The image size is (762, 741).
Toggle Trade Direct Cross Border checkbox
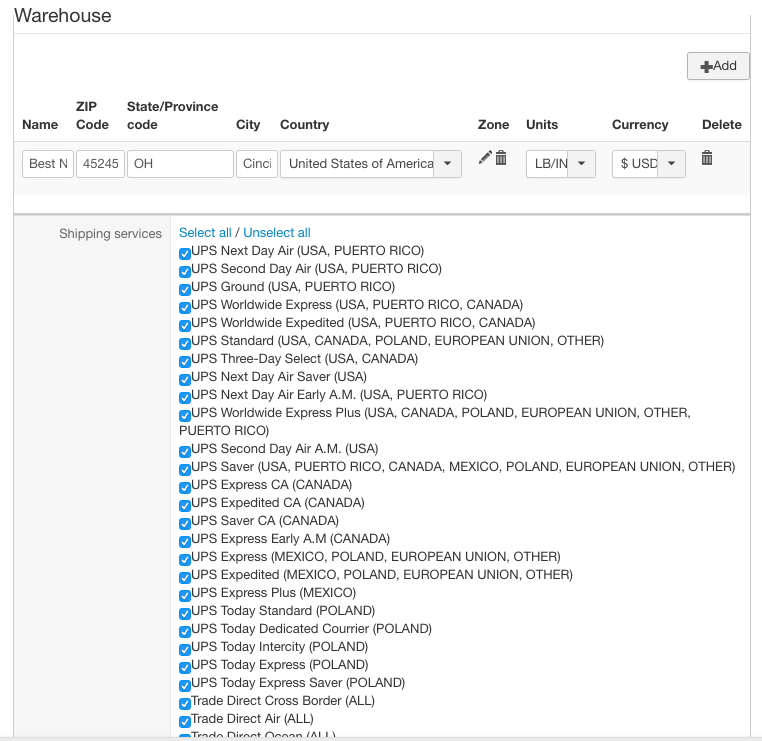[x=185, y=703]
